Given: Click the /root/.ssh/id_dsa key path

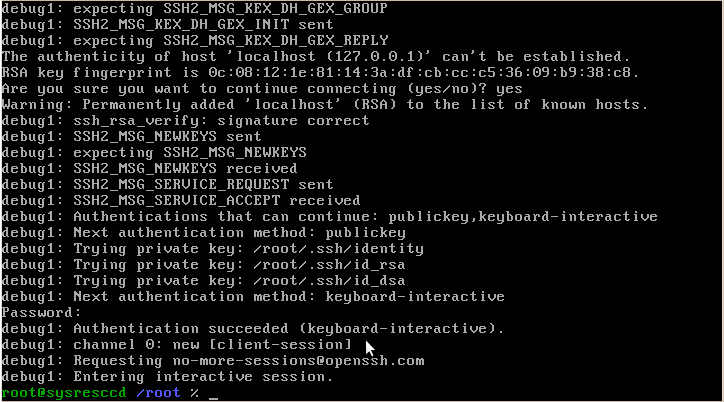Looking at the screenshot, I should click(x=329, y=281).
